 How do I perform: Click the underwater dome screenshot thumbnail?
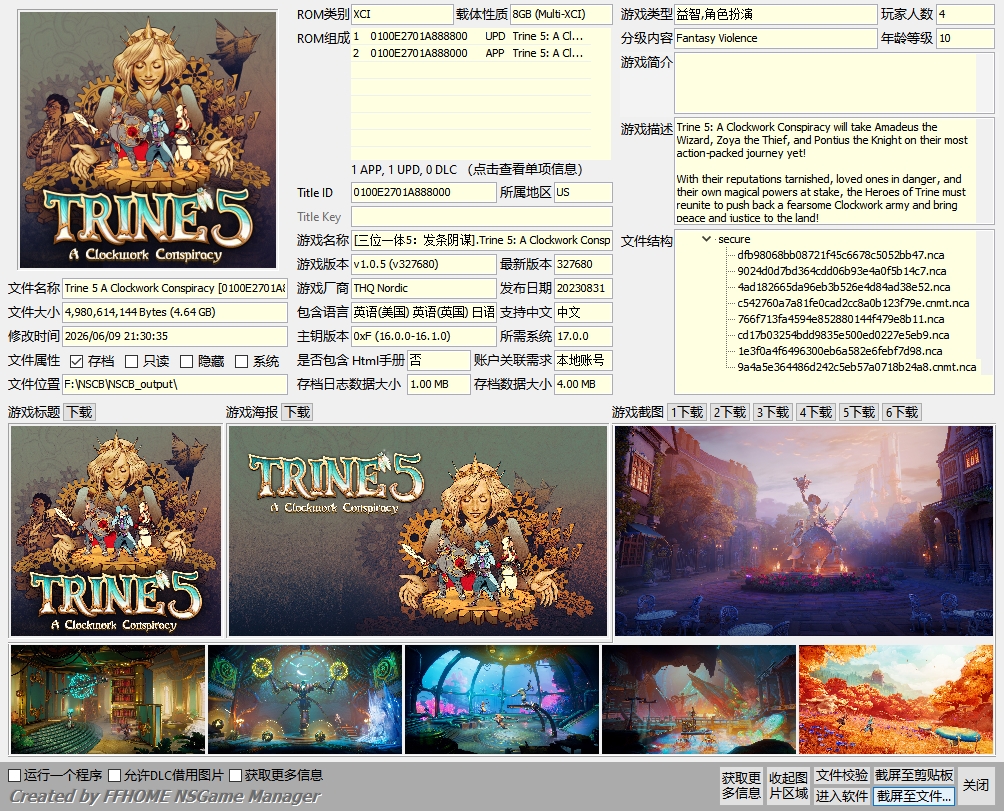point(502,699)
